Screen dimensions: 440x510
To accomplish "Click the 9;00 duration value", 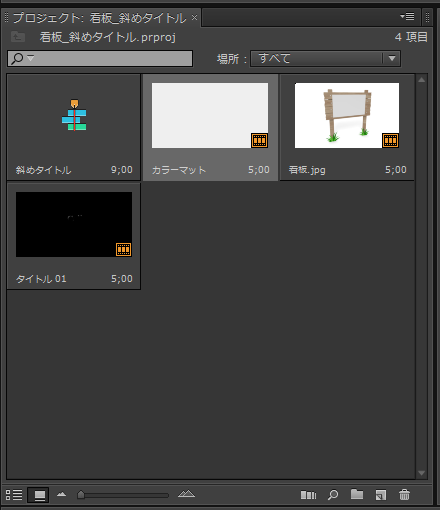I will (x=122, y=170).
